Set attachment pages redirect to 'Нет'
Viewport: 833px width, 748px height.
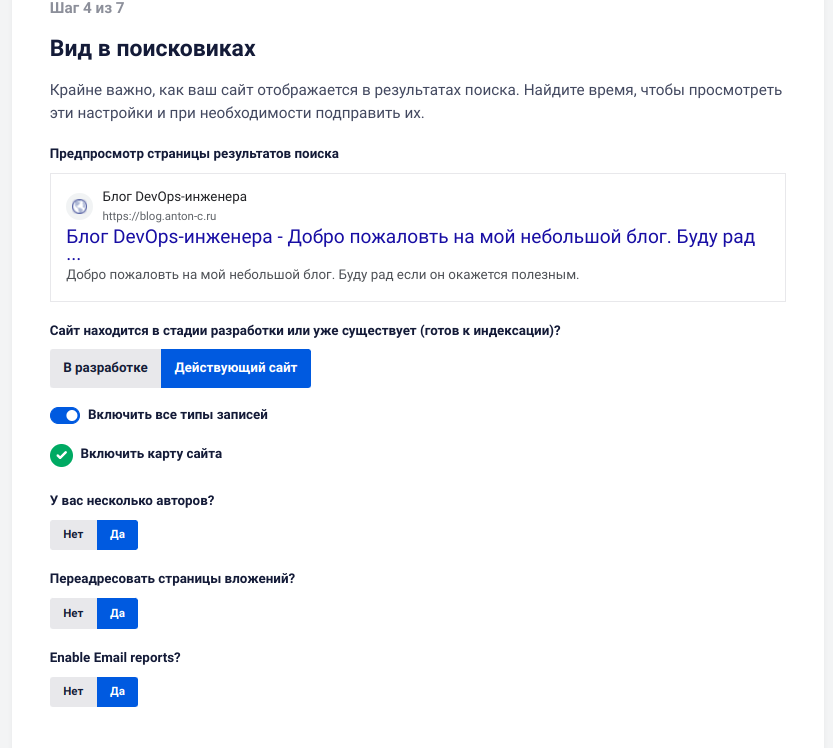(73, 613)
